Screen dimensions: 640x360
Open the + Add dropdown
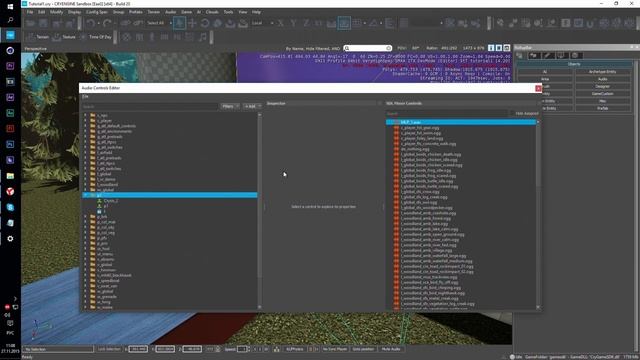(252, 107)
